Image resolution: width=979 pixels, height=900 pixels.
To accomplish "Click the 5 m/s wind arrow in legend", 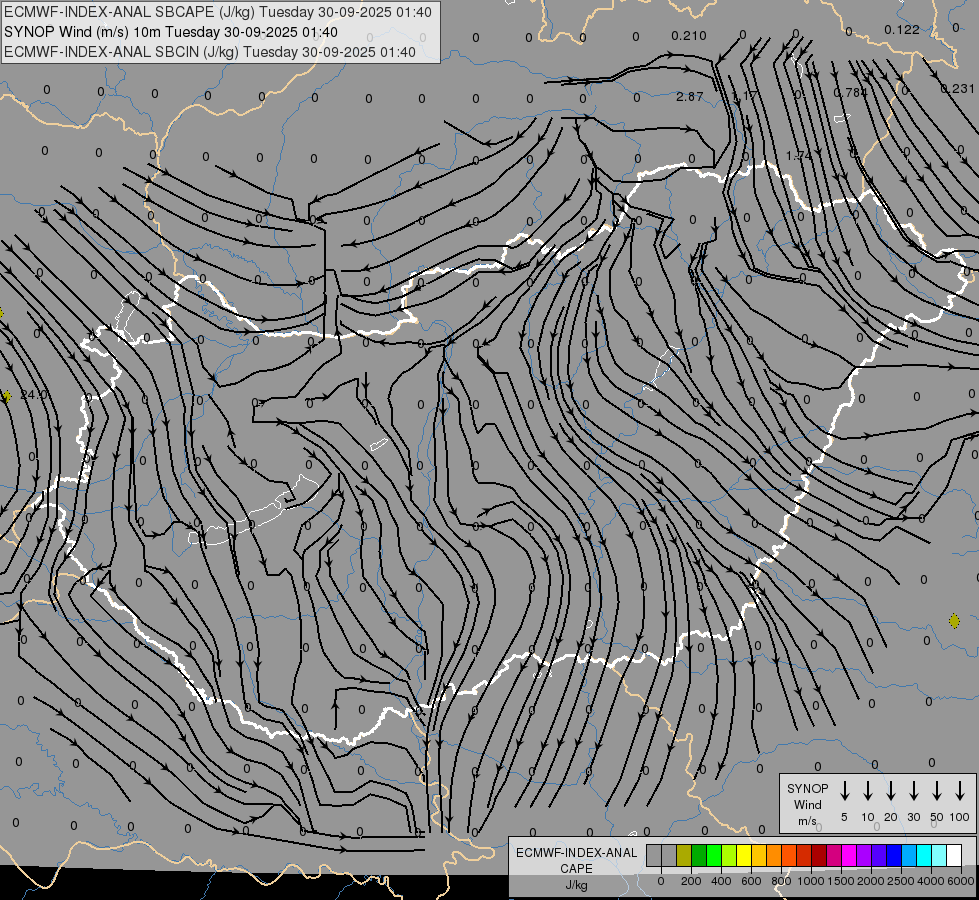I will click(x=844, y=791).
